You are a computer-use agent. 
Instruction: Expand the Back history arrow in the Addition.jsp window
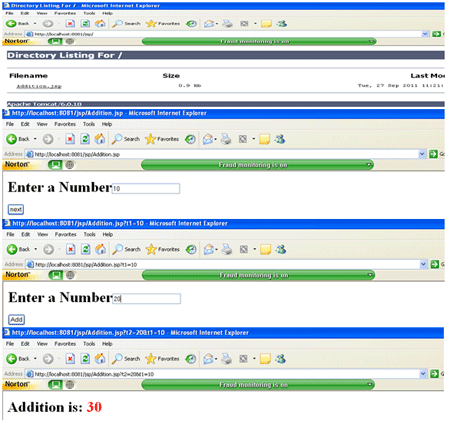tap(35, 139)
